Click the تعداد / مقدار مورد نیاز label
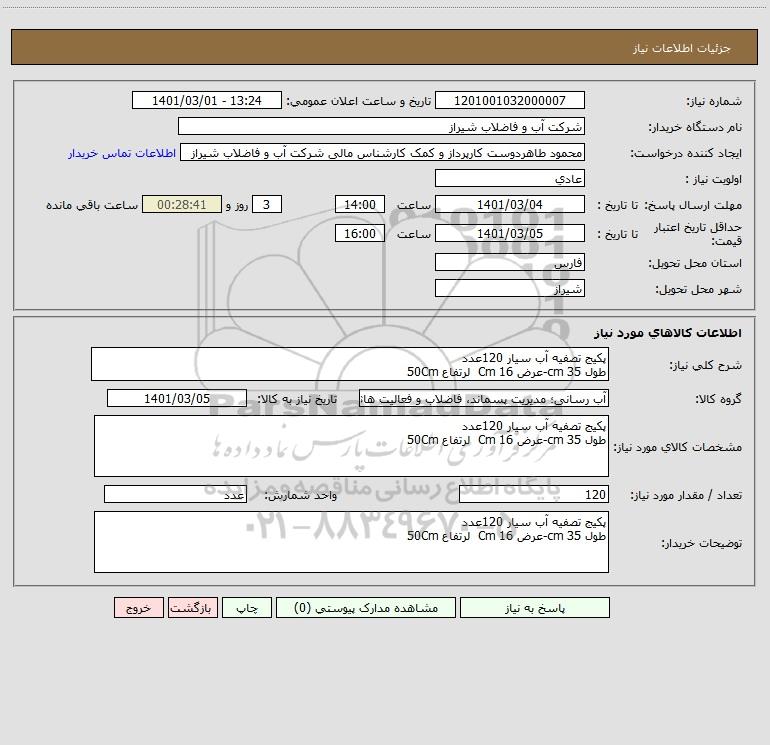 coord(686,495)
